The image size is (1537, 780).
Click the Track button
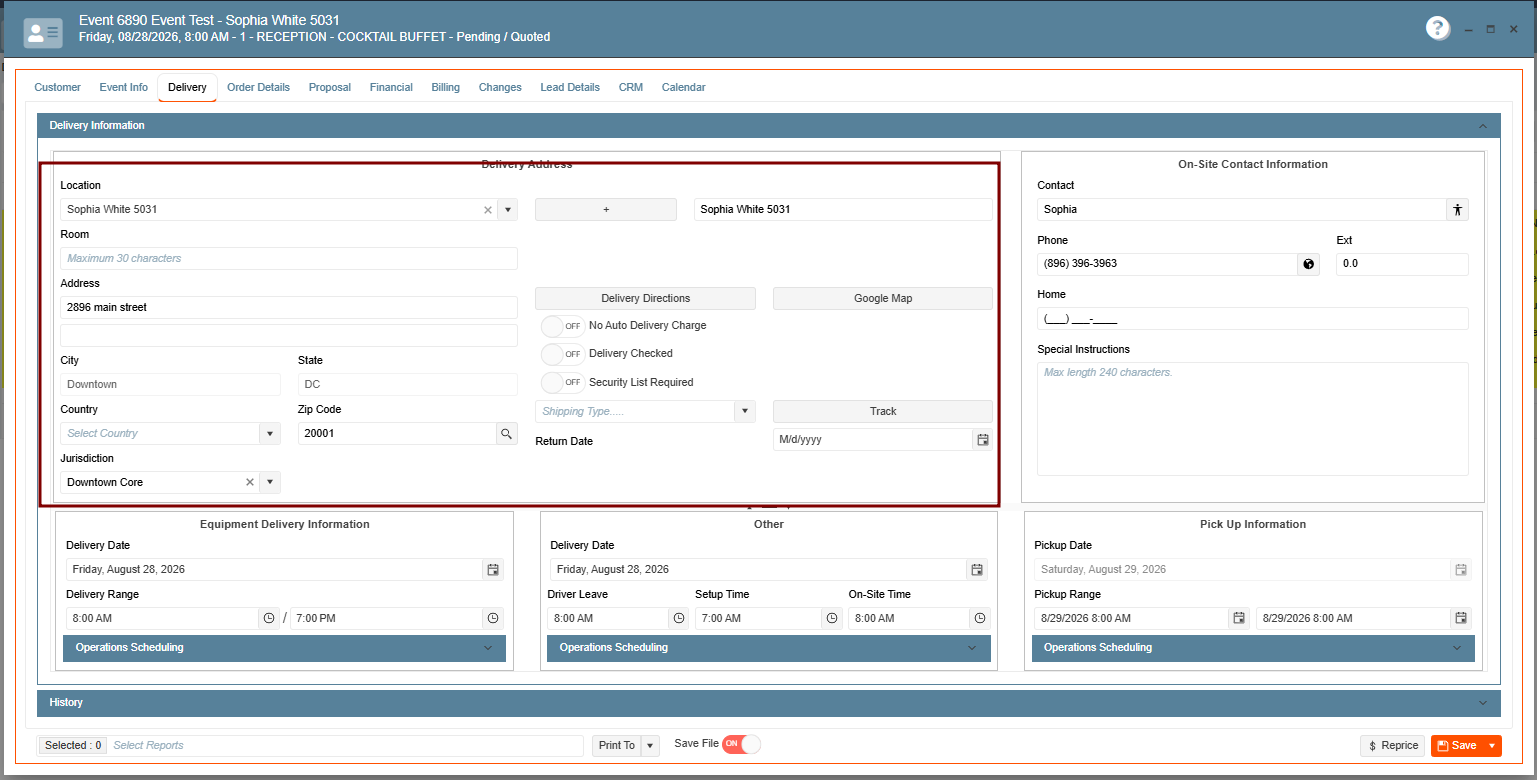tap(883, 412)
